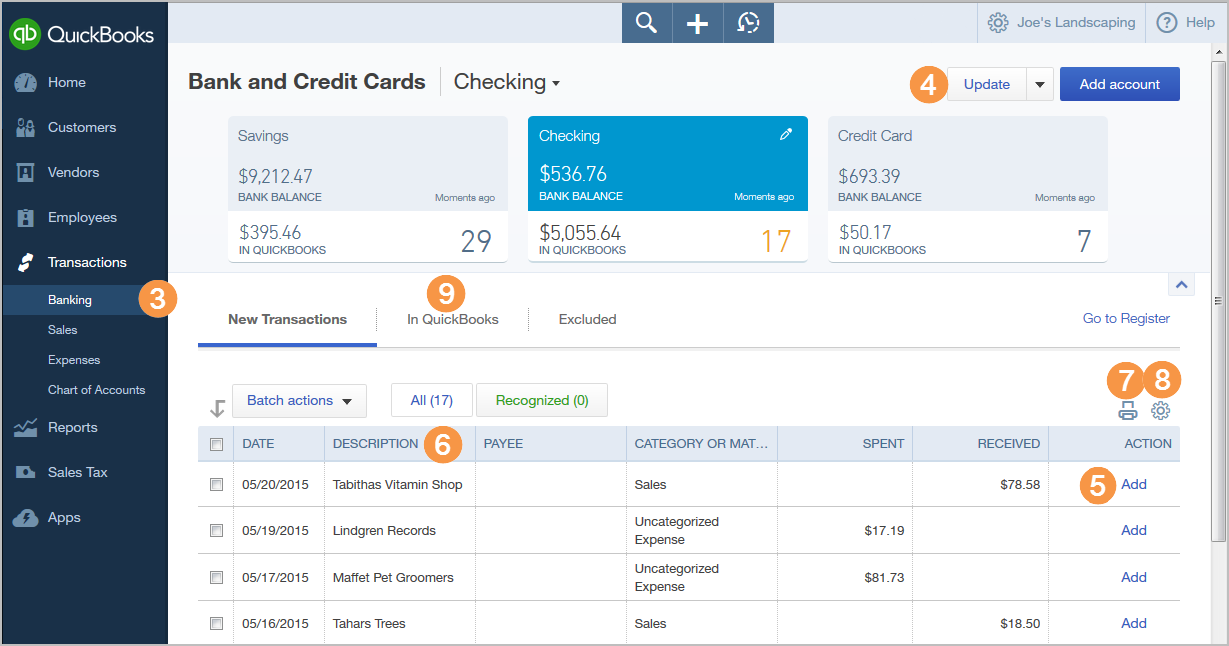Screen dimensions: 1229x646
Task: Click the Create plus icon
Action: point(697,23)
